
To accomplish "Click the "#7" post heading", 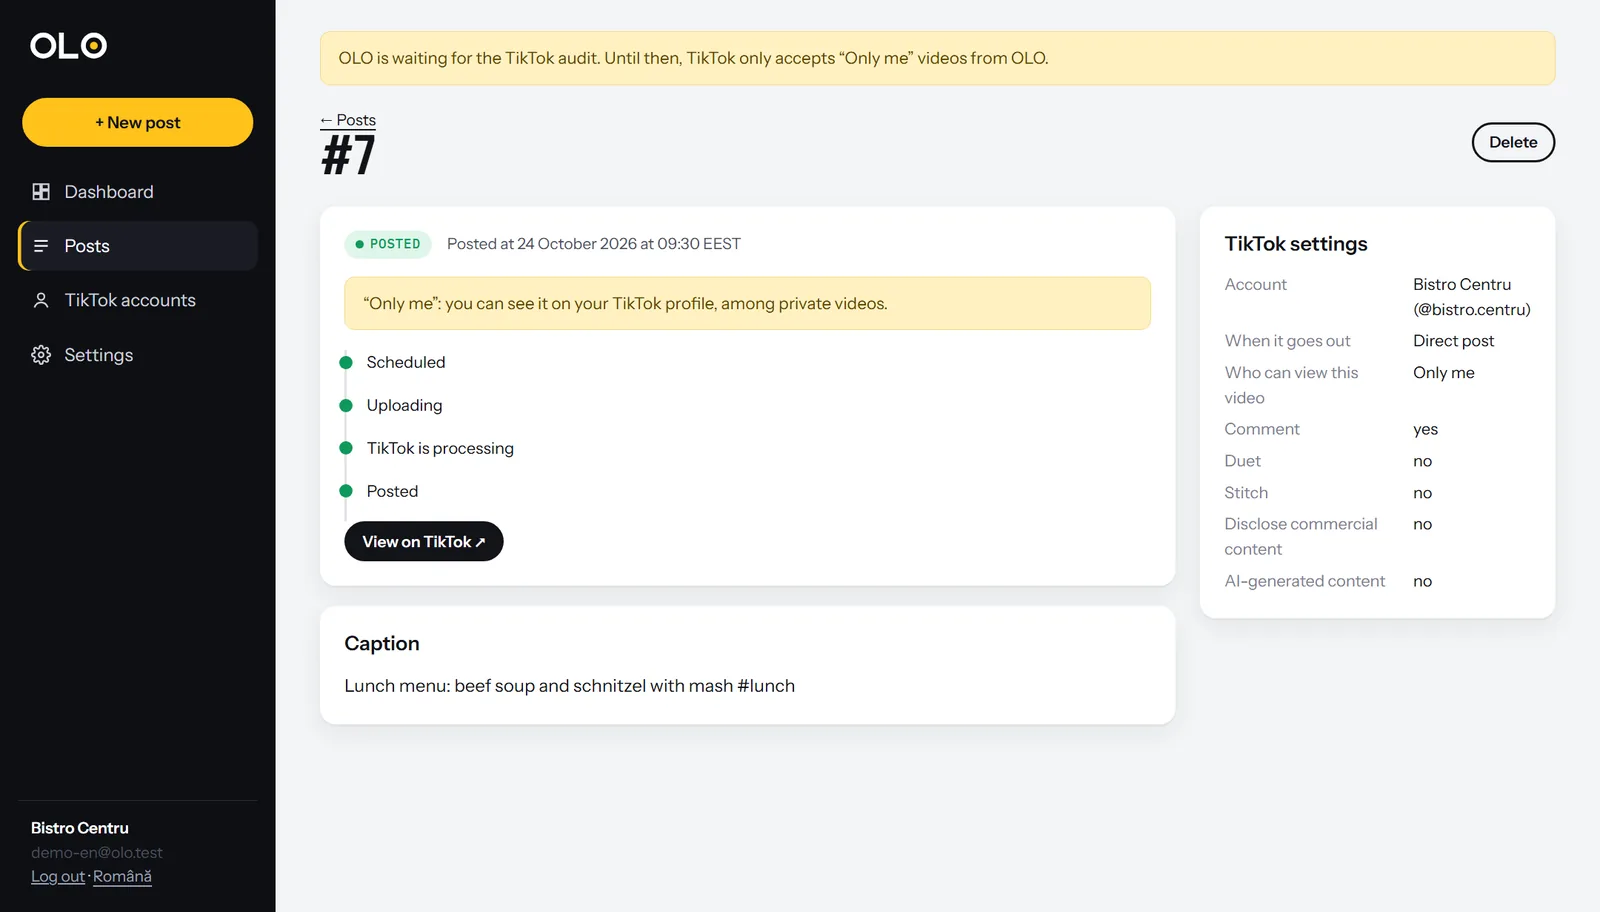I will 348,156.
